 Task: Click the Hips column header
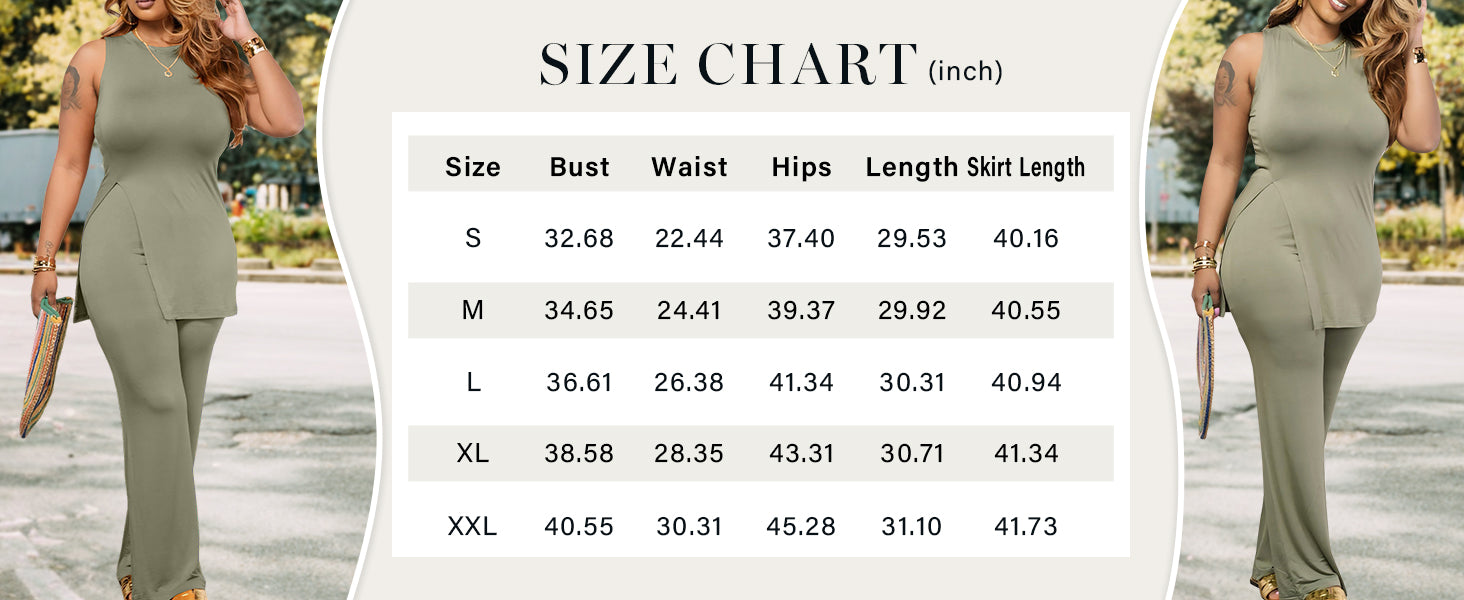pos(802,167)
